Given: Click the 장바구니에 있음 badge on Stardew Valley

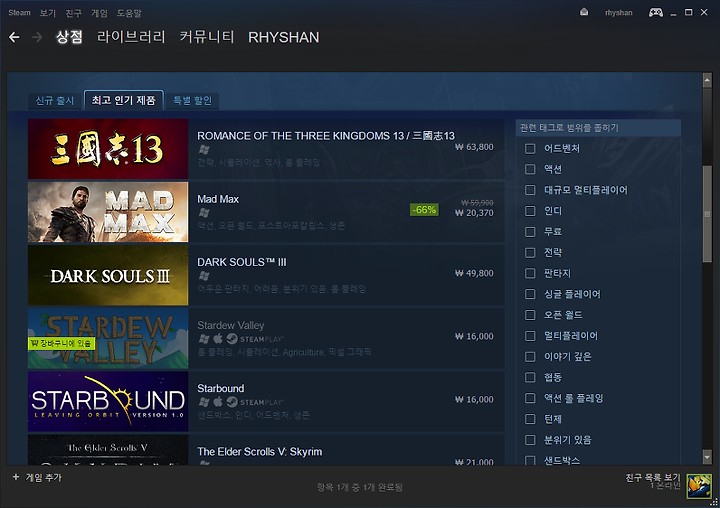Looking at the screenshot, I should tap(61, 344).
